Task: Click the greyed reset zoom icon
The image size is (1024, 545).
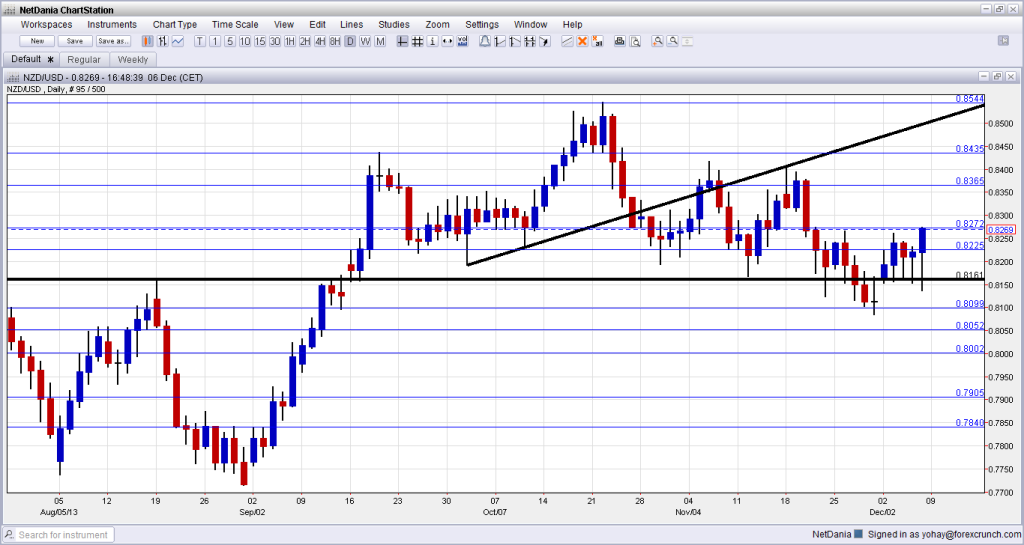Action: [687, 41]
